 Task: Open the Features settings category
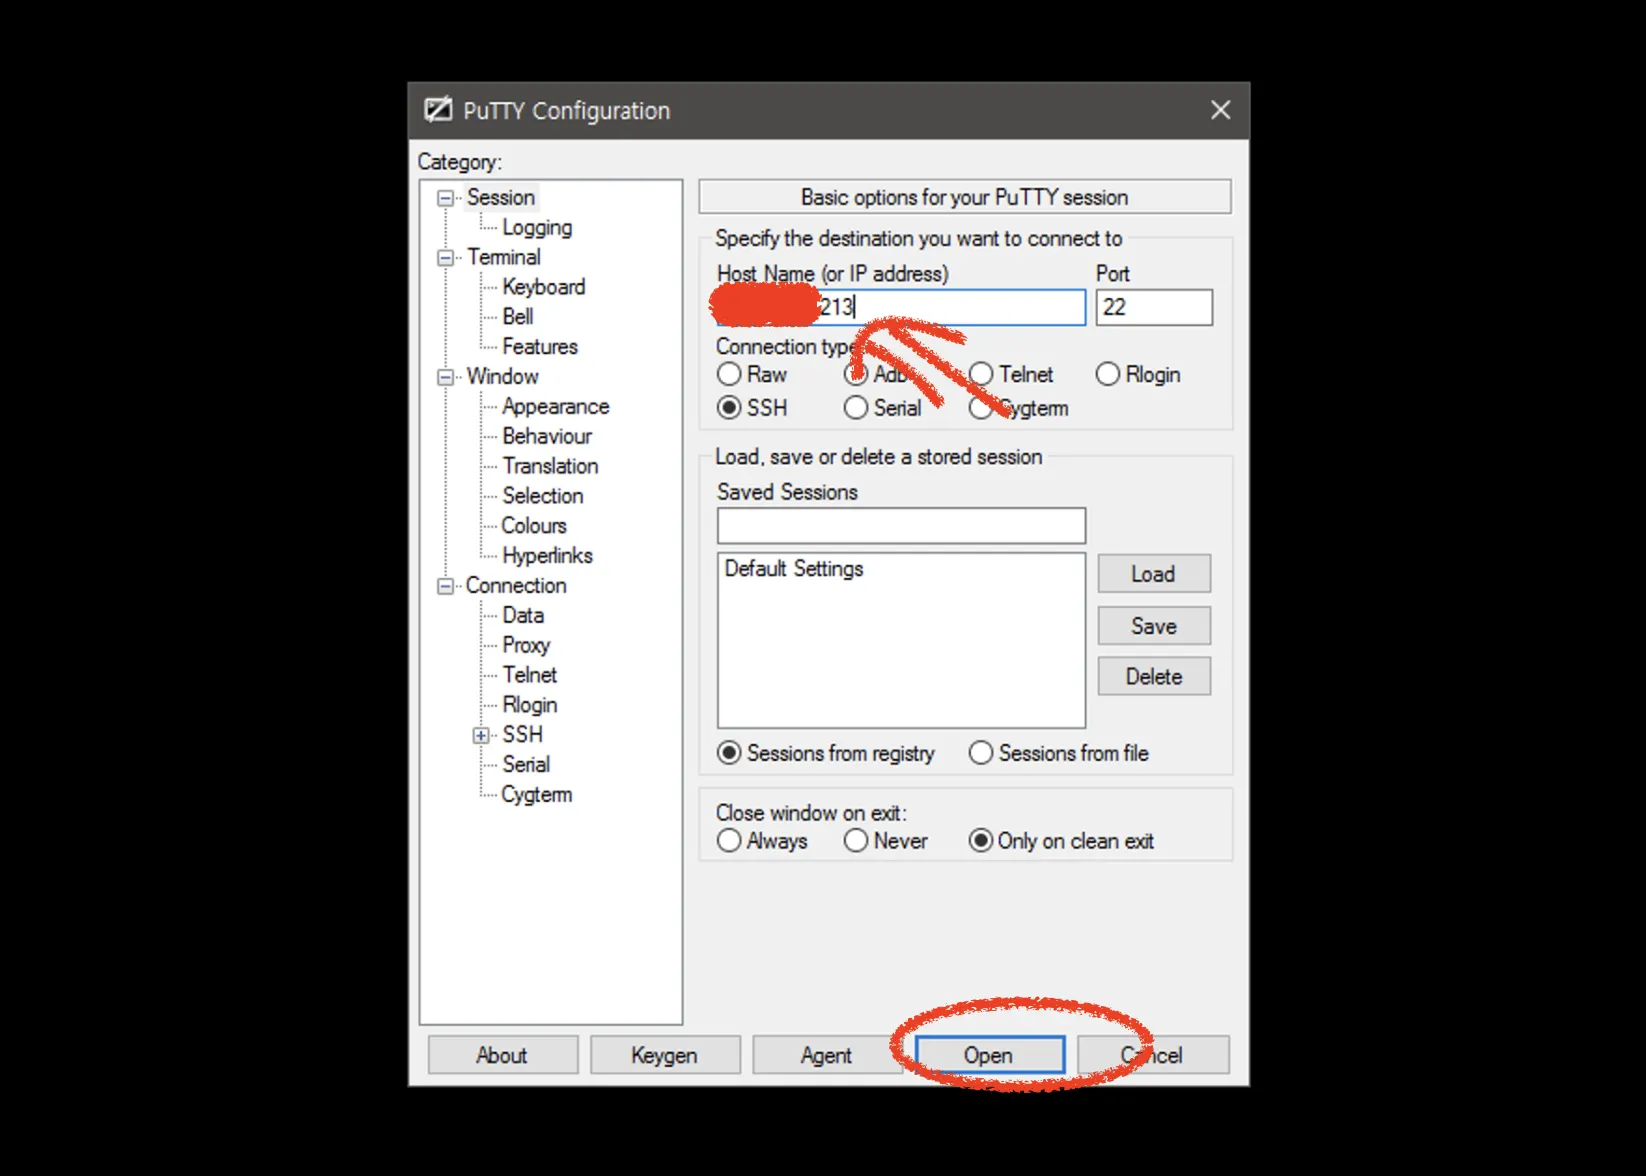(540, 347)
